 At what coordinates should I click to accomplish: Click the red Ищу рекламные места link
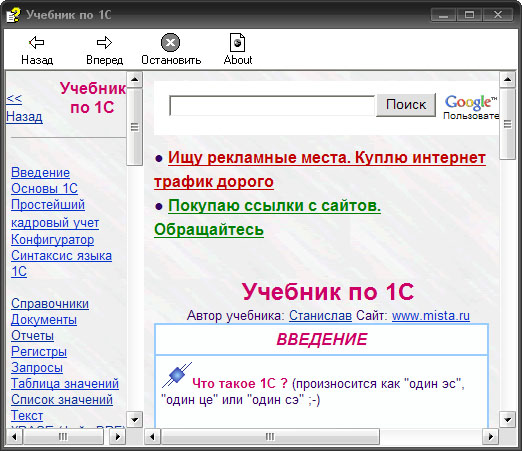click(x=320, y=170)
